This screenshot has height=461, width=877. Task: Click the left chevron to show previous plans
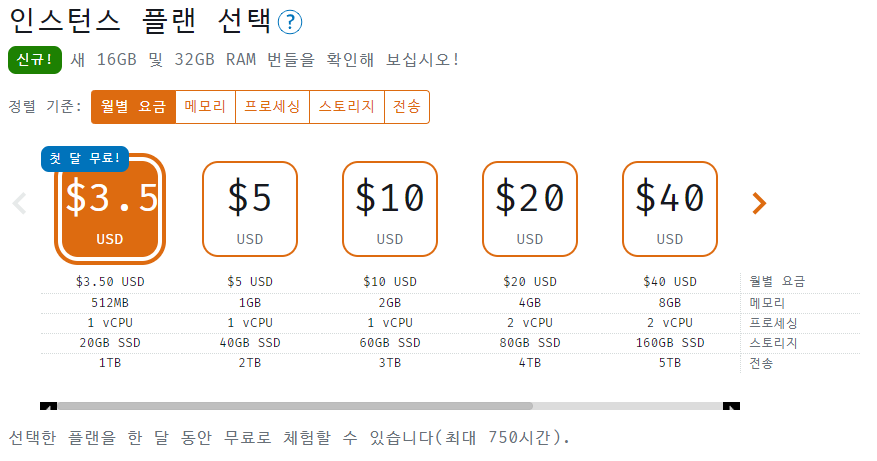(19, 203)
